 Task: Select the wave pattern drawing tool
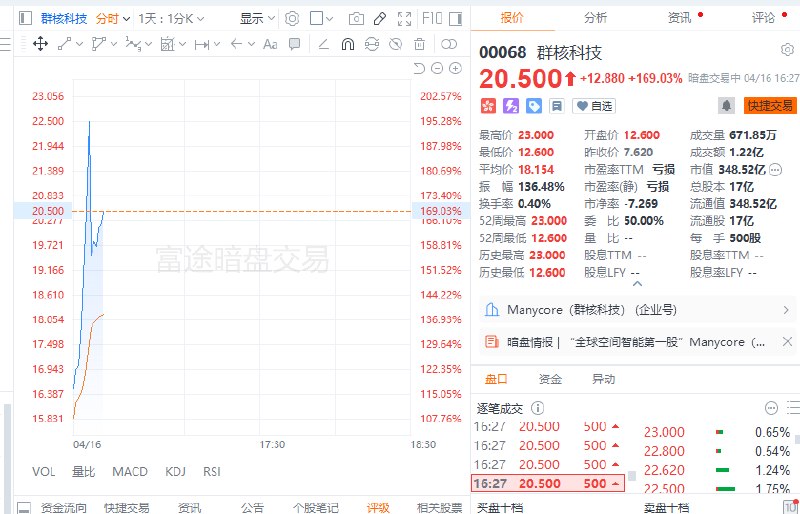(x=133, y=44)
